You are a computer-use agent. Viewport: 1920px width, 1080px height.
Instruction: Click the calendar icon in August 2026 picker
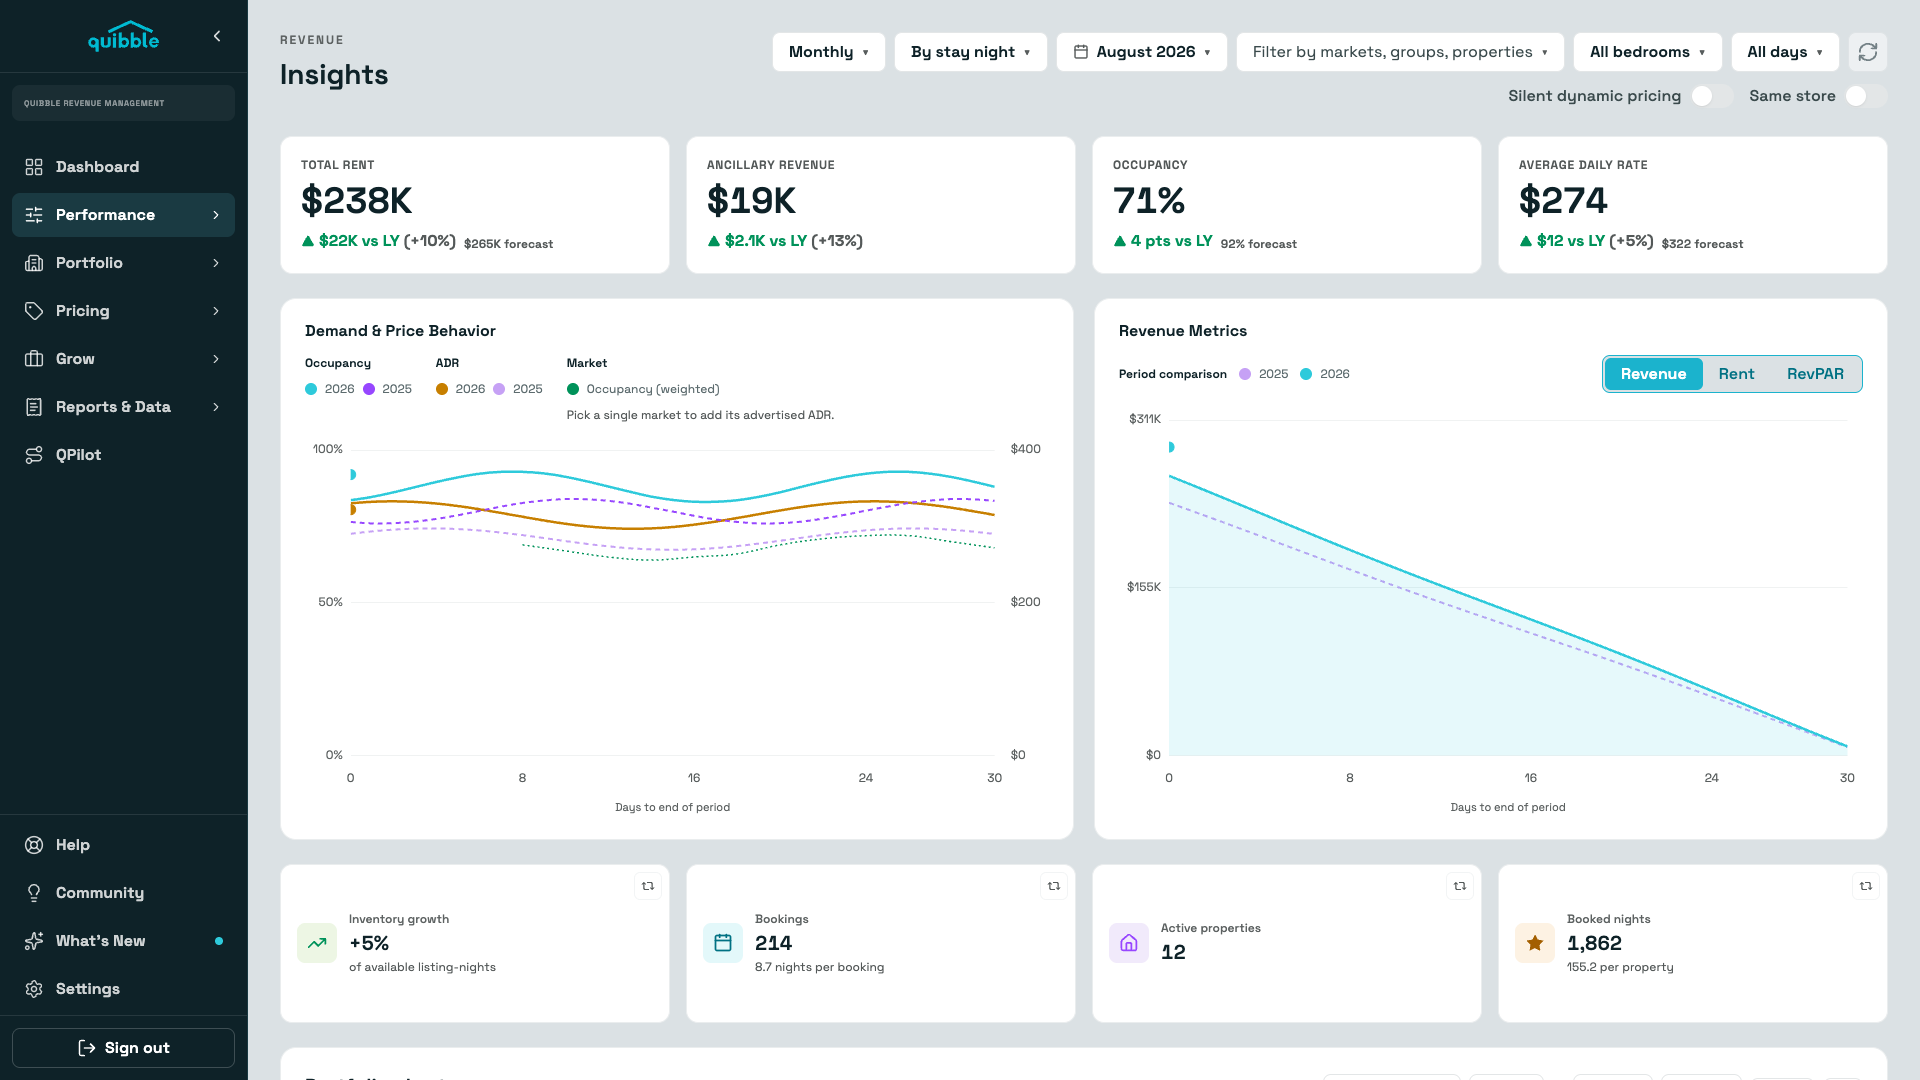[1081, 52]
